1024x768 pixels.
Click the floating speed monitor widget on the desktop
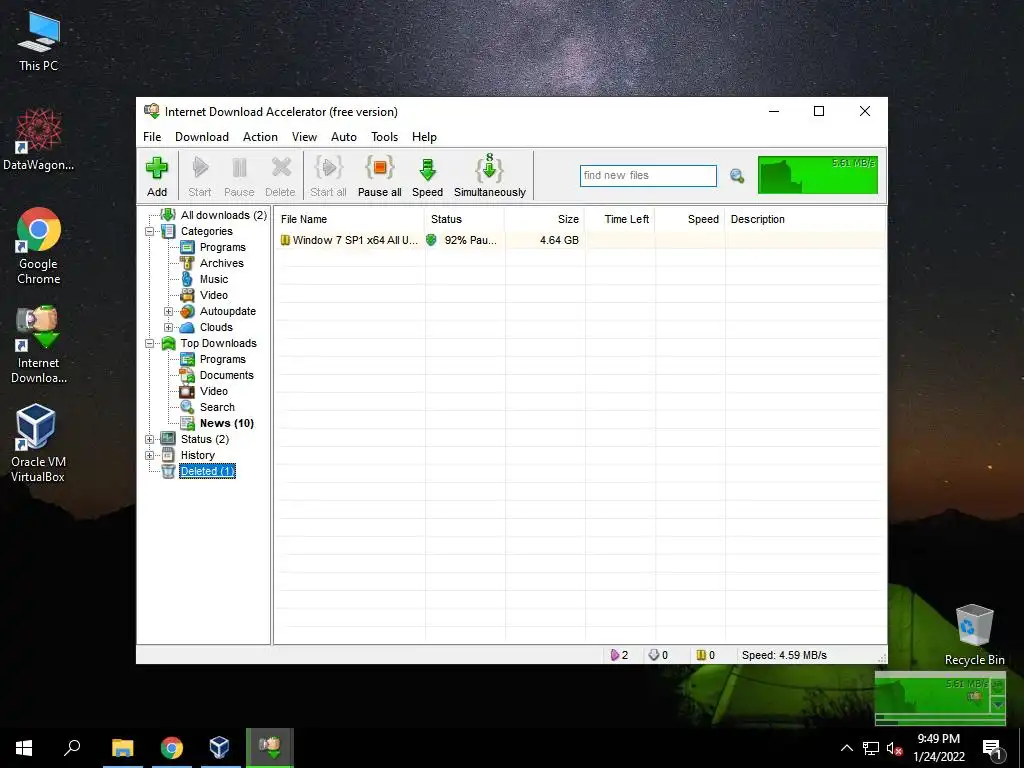pos(940,698)
